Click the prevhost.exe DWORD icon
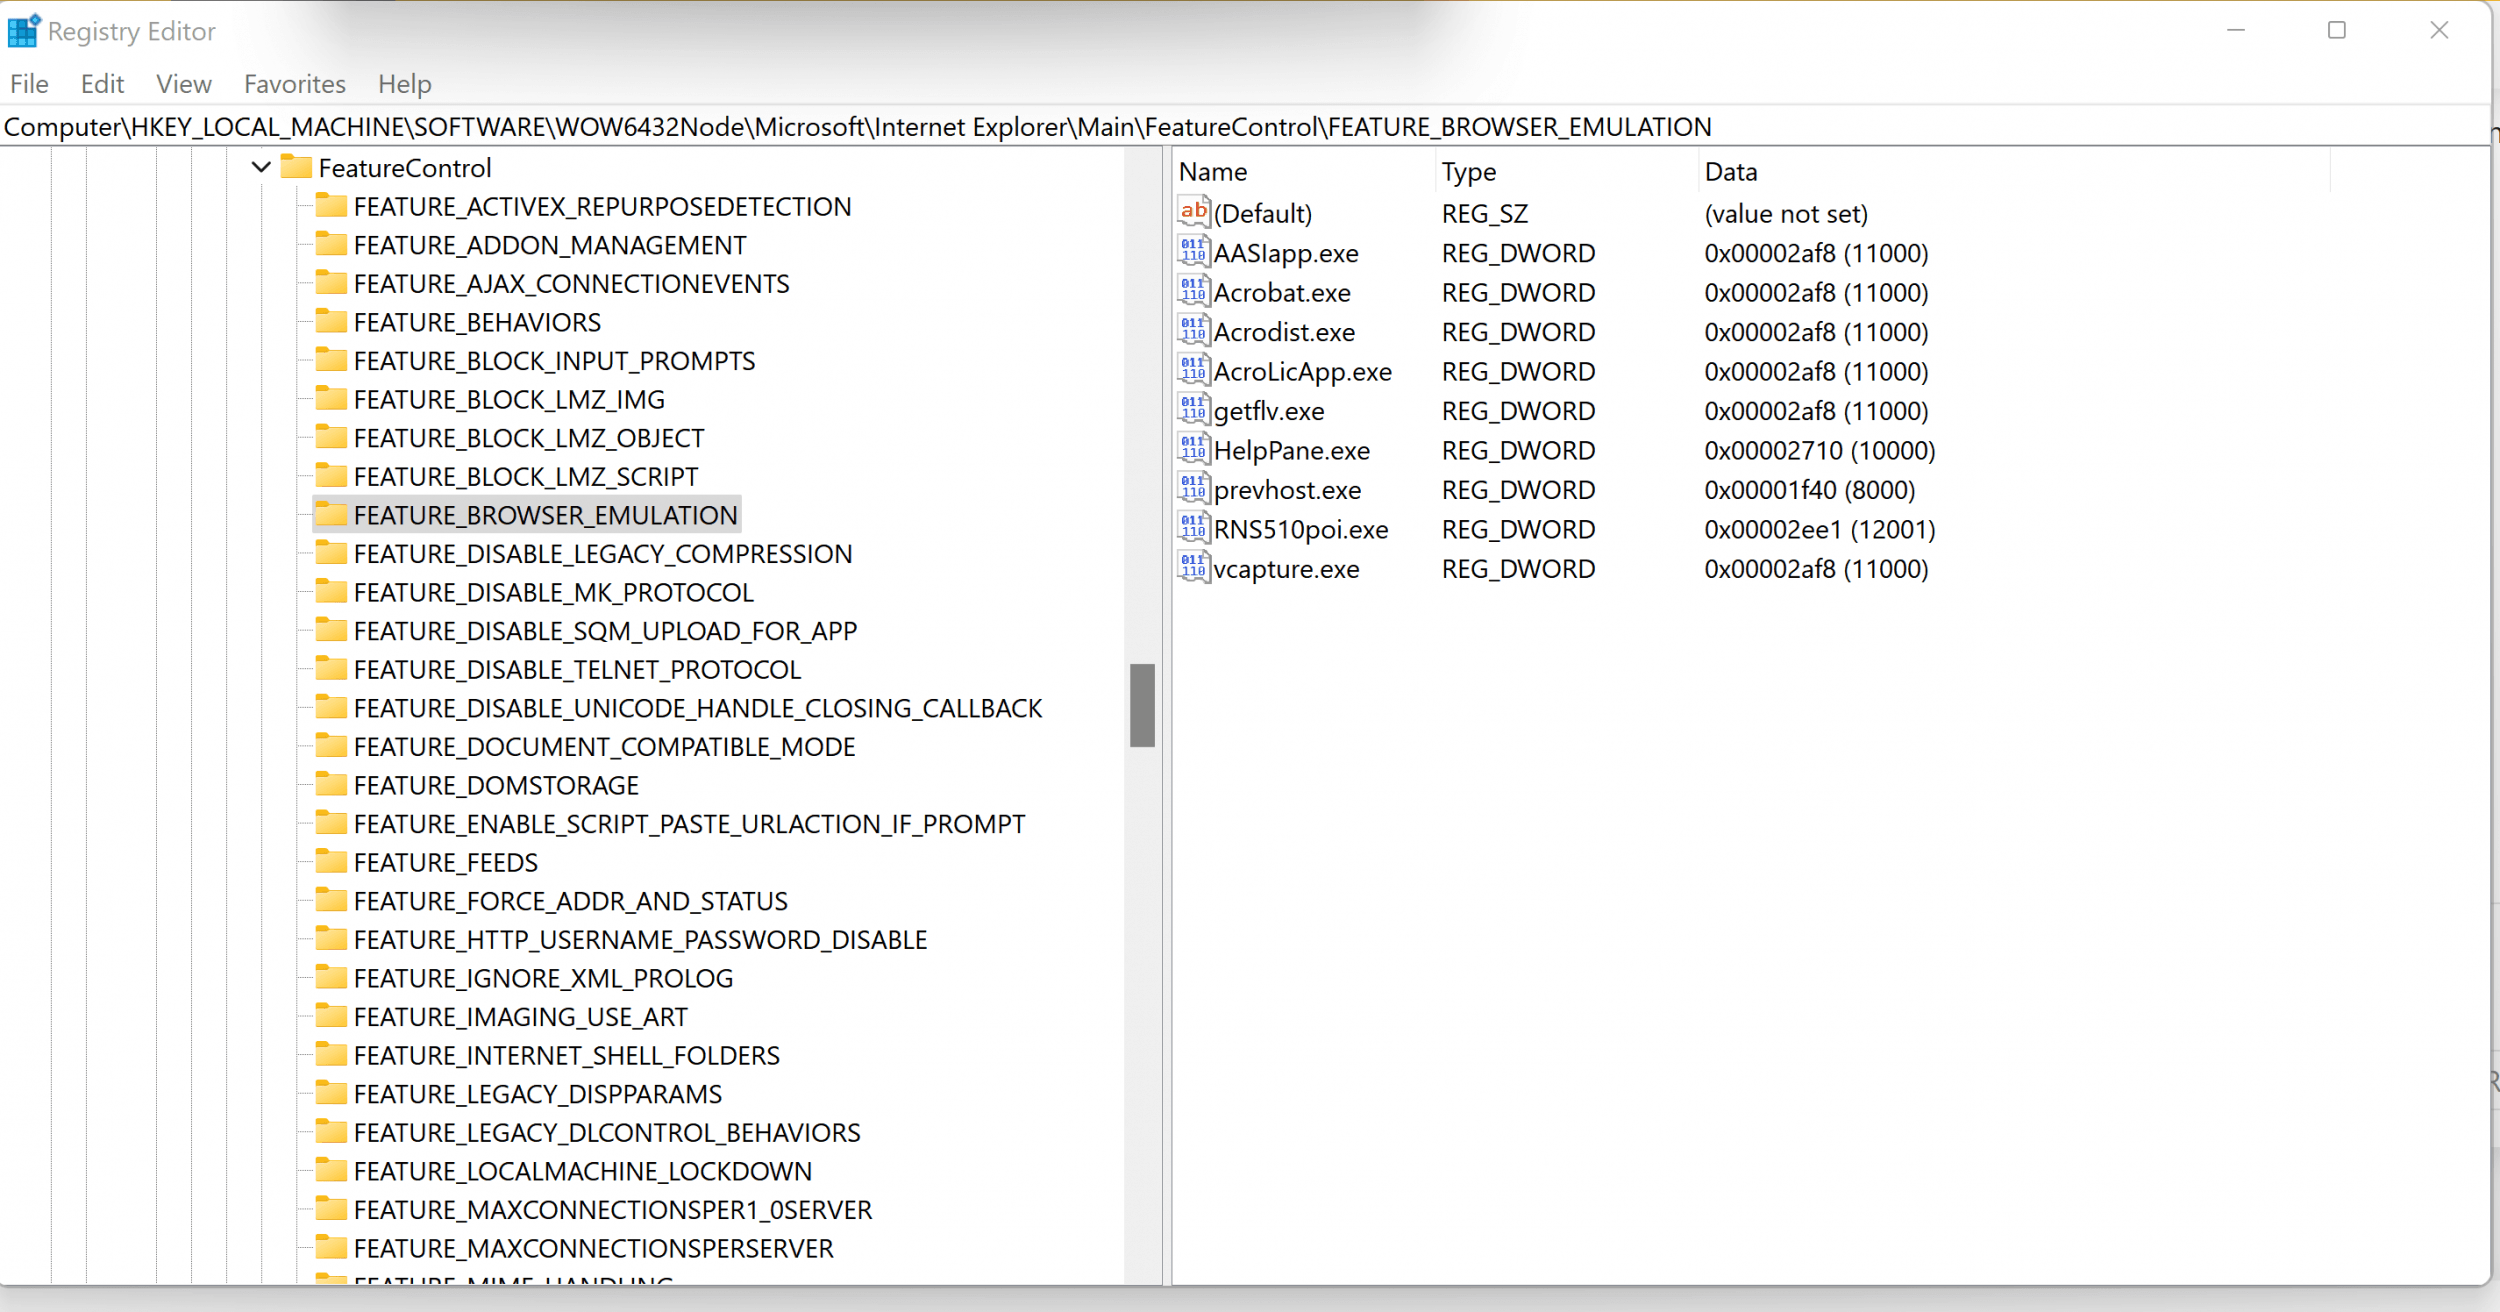 (x=1194, y=489)
